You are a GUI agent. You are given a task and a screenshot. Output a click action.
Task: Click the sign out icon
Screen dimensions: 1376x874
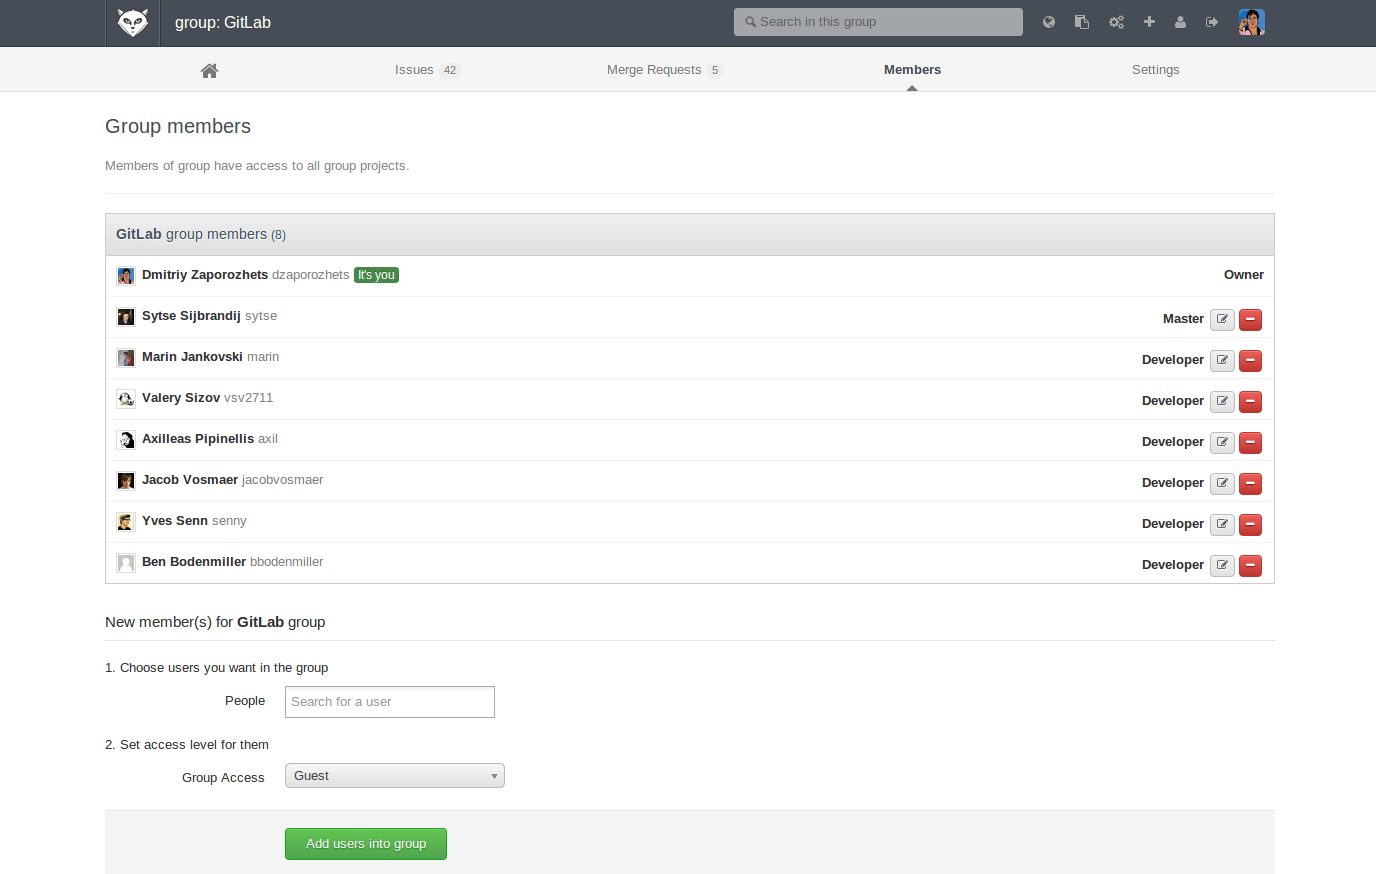pos(1212,21)
